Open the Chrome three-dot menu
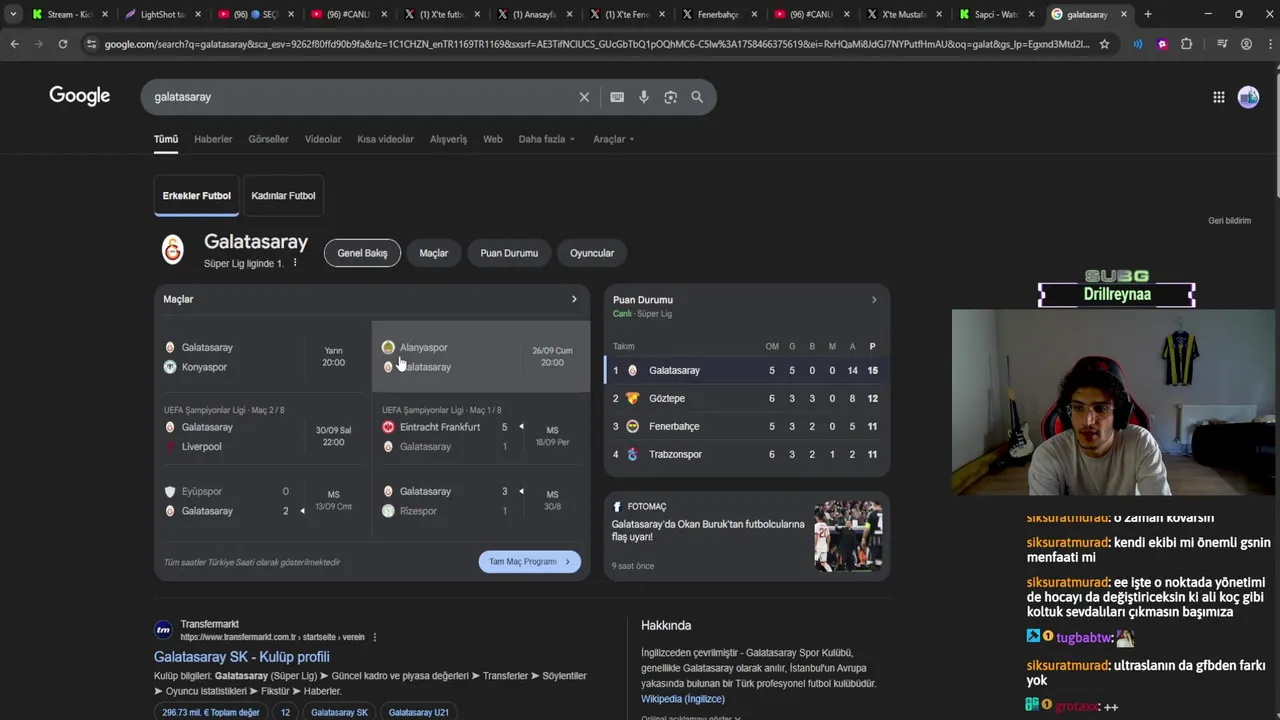 click(x=1268, y=44)
